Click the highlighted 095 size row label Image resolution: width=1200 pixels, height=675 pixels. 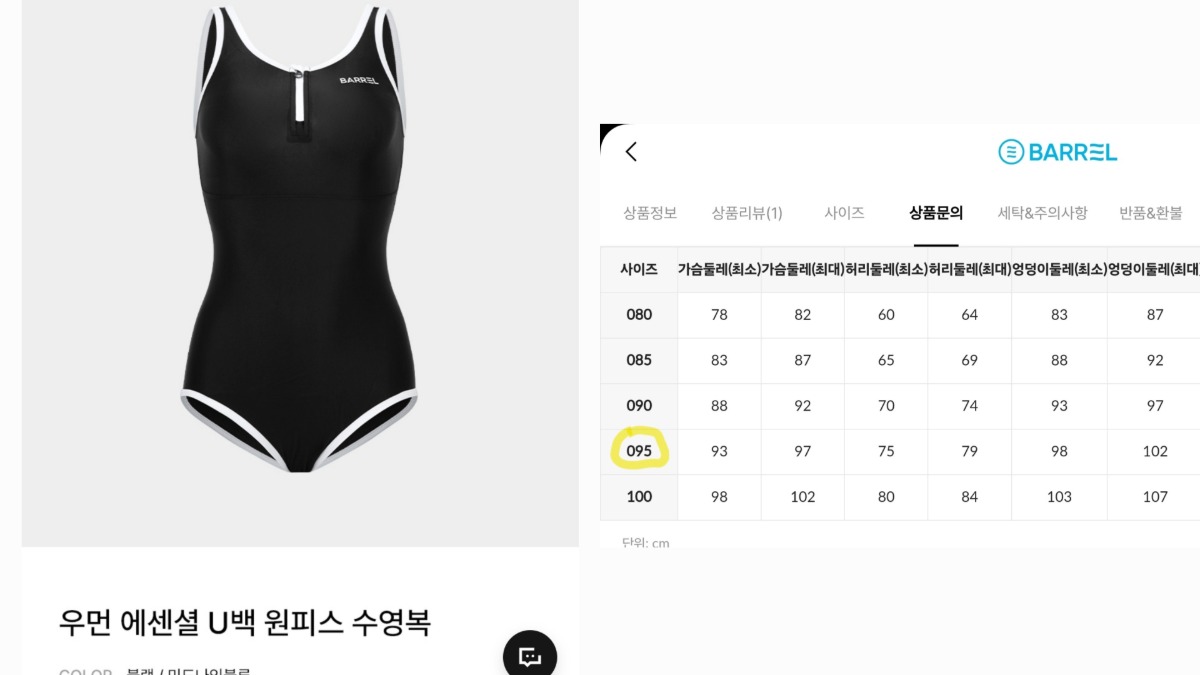pos(639,451)
